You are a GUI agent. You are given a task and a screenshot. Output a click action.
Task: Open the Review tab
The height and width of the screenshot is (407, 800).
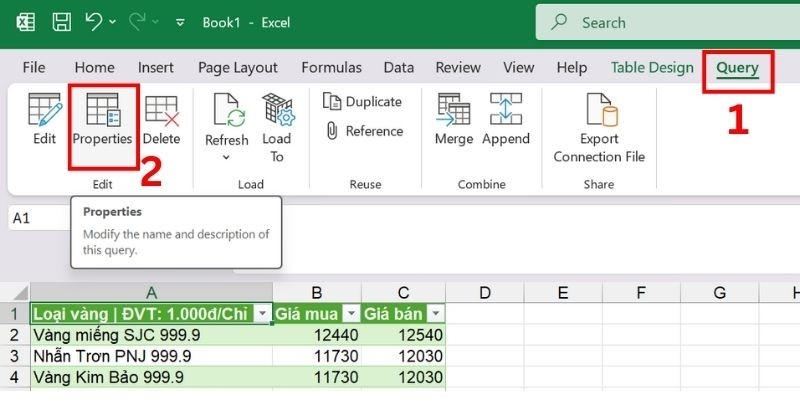458,68
